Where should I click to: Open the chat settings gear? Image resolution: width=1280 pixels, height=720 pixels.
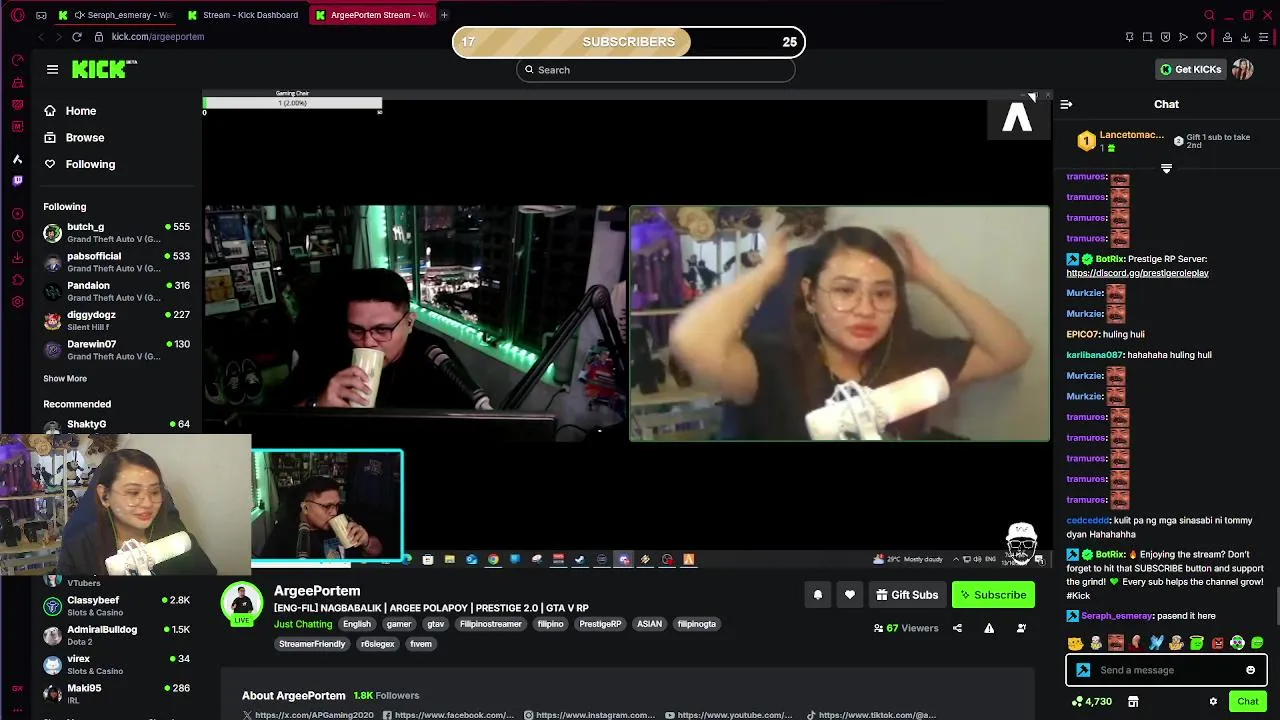point(1213,702)
